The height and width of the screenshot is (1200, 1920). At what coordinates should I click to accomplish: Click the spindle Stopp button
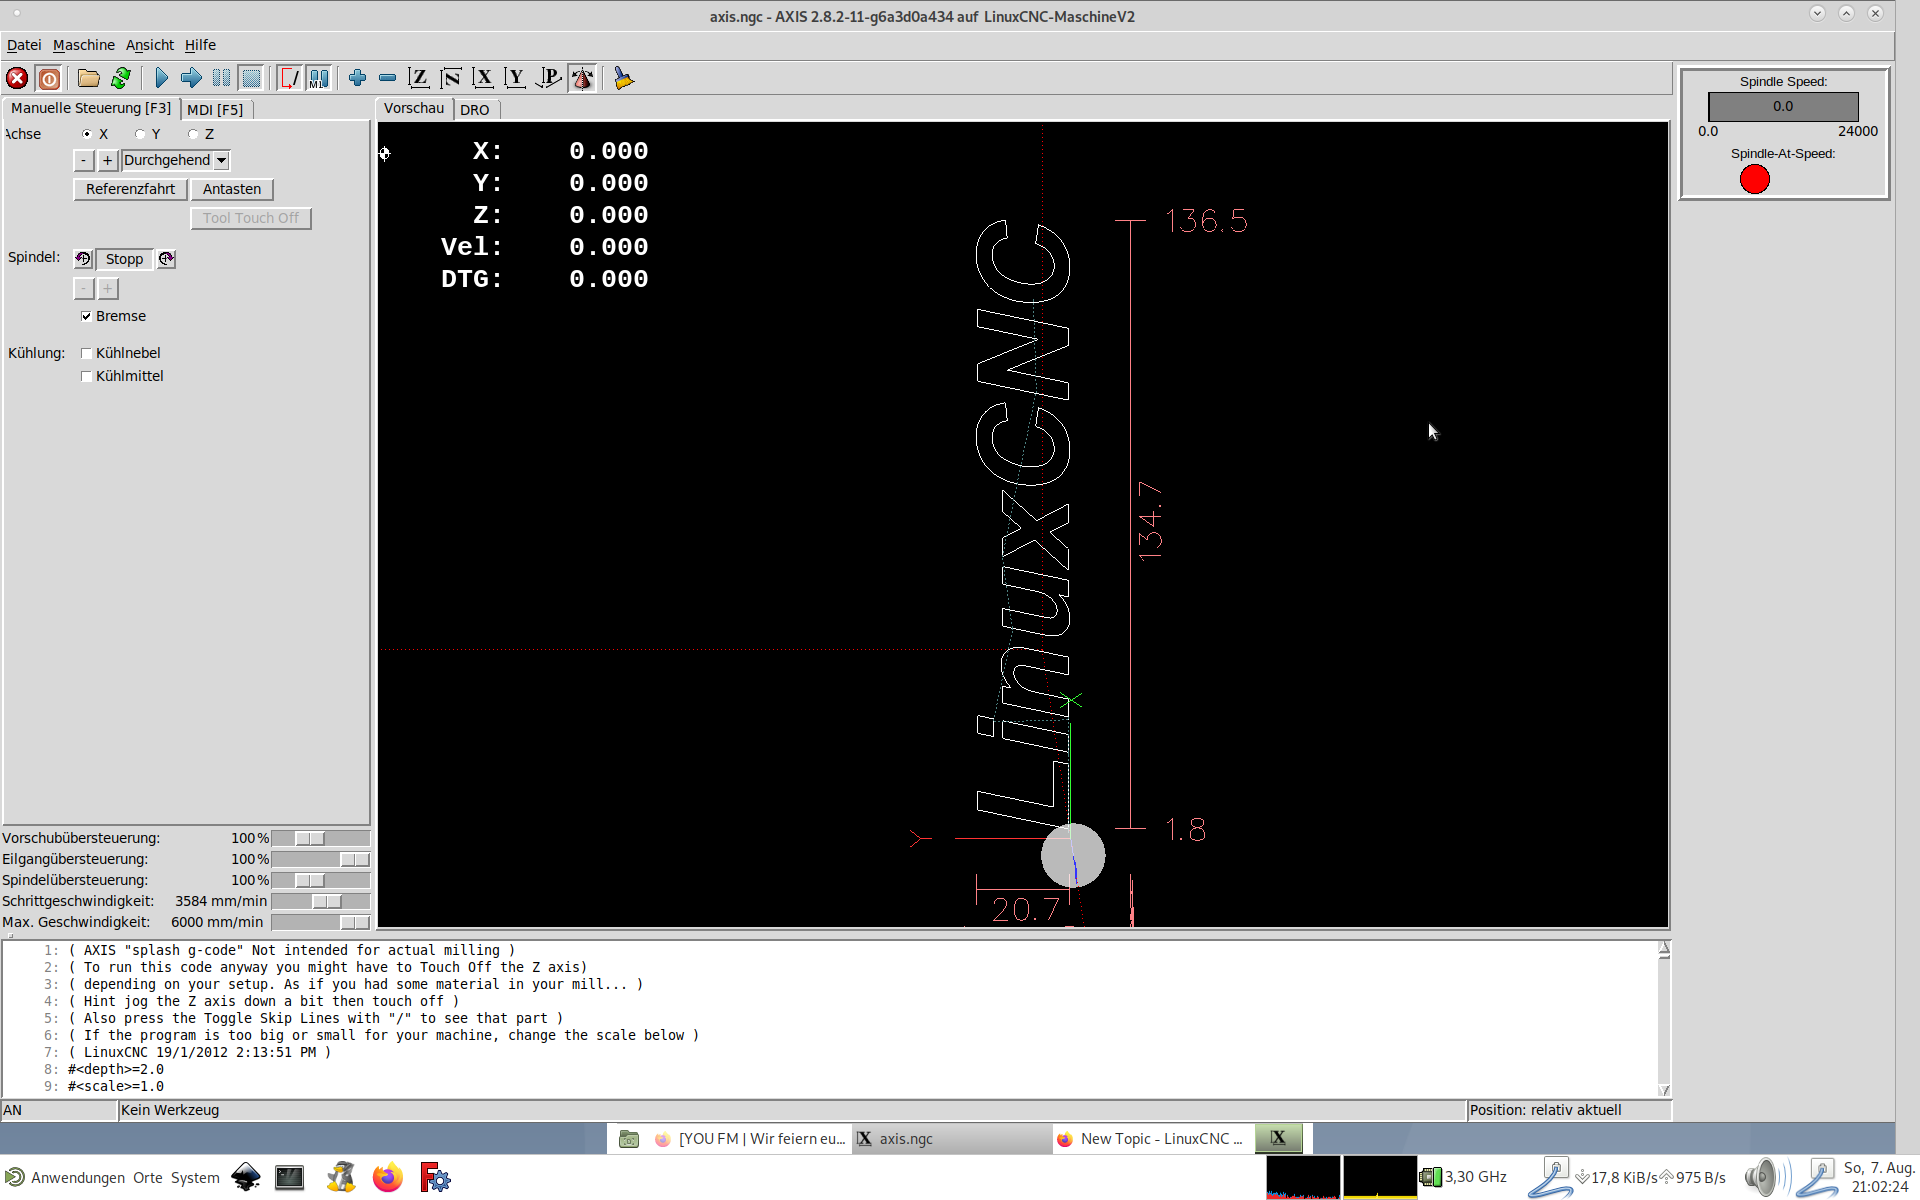pos(125,259)
